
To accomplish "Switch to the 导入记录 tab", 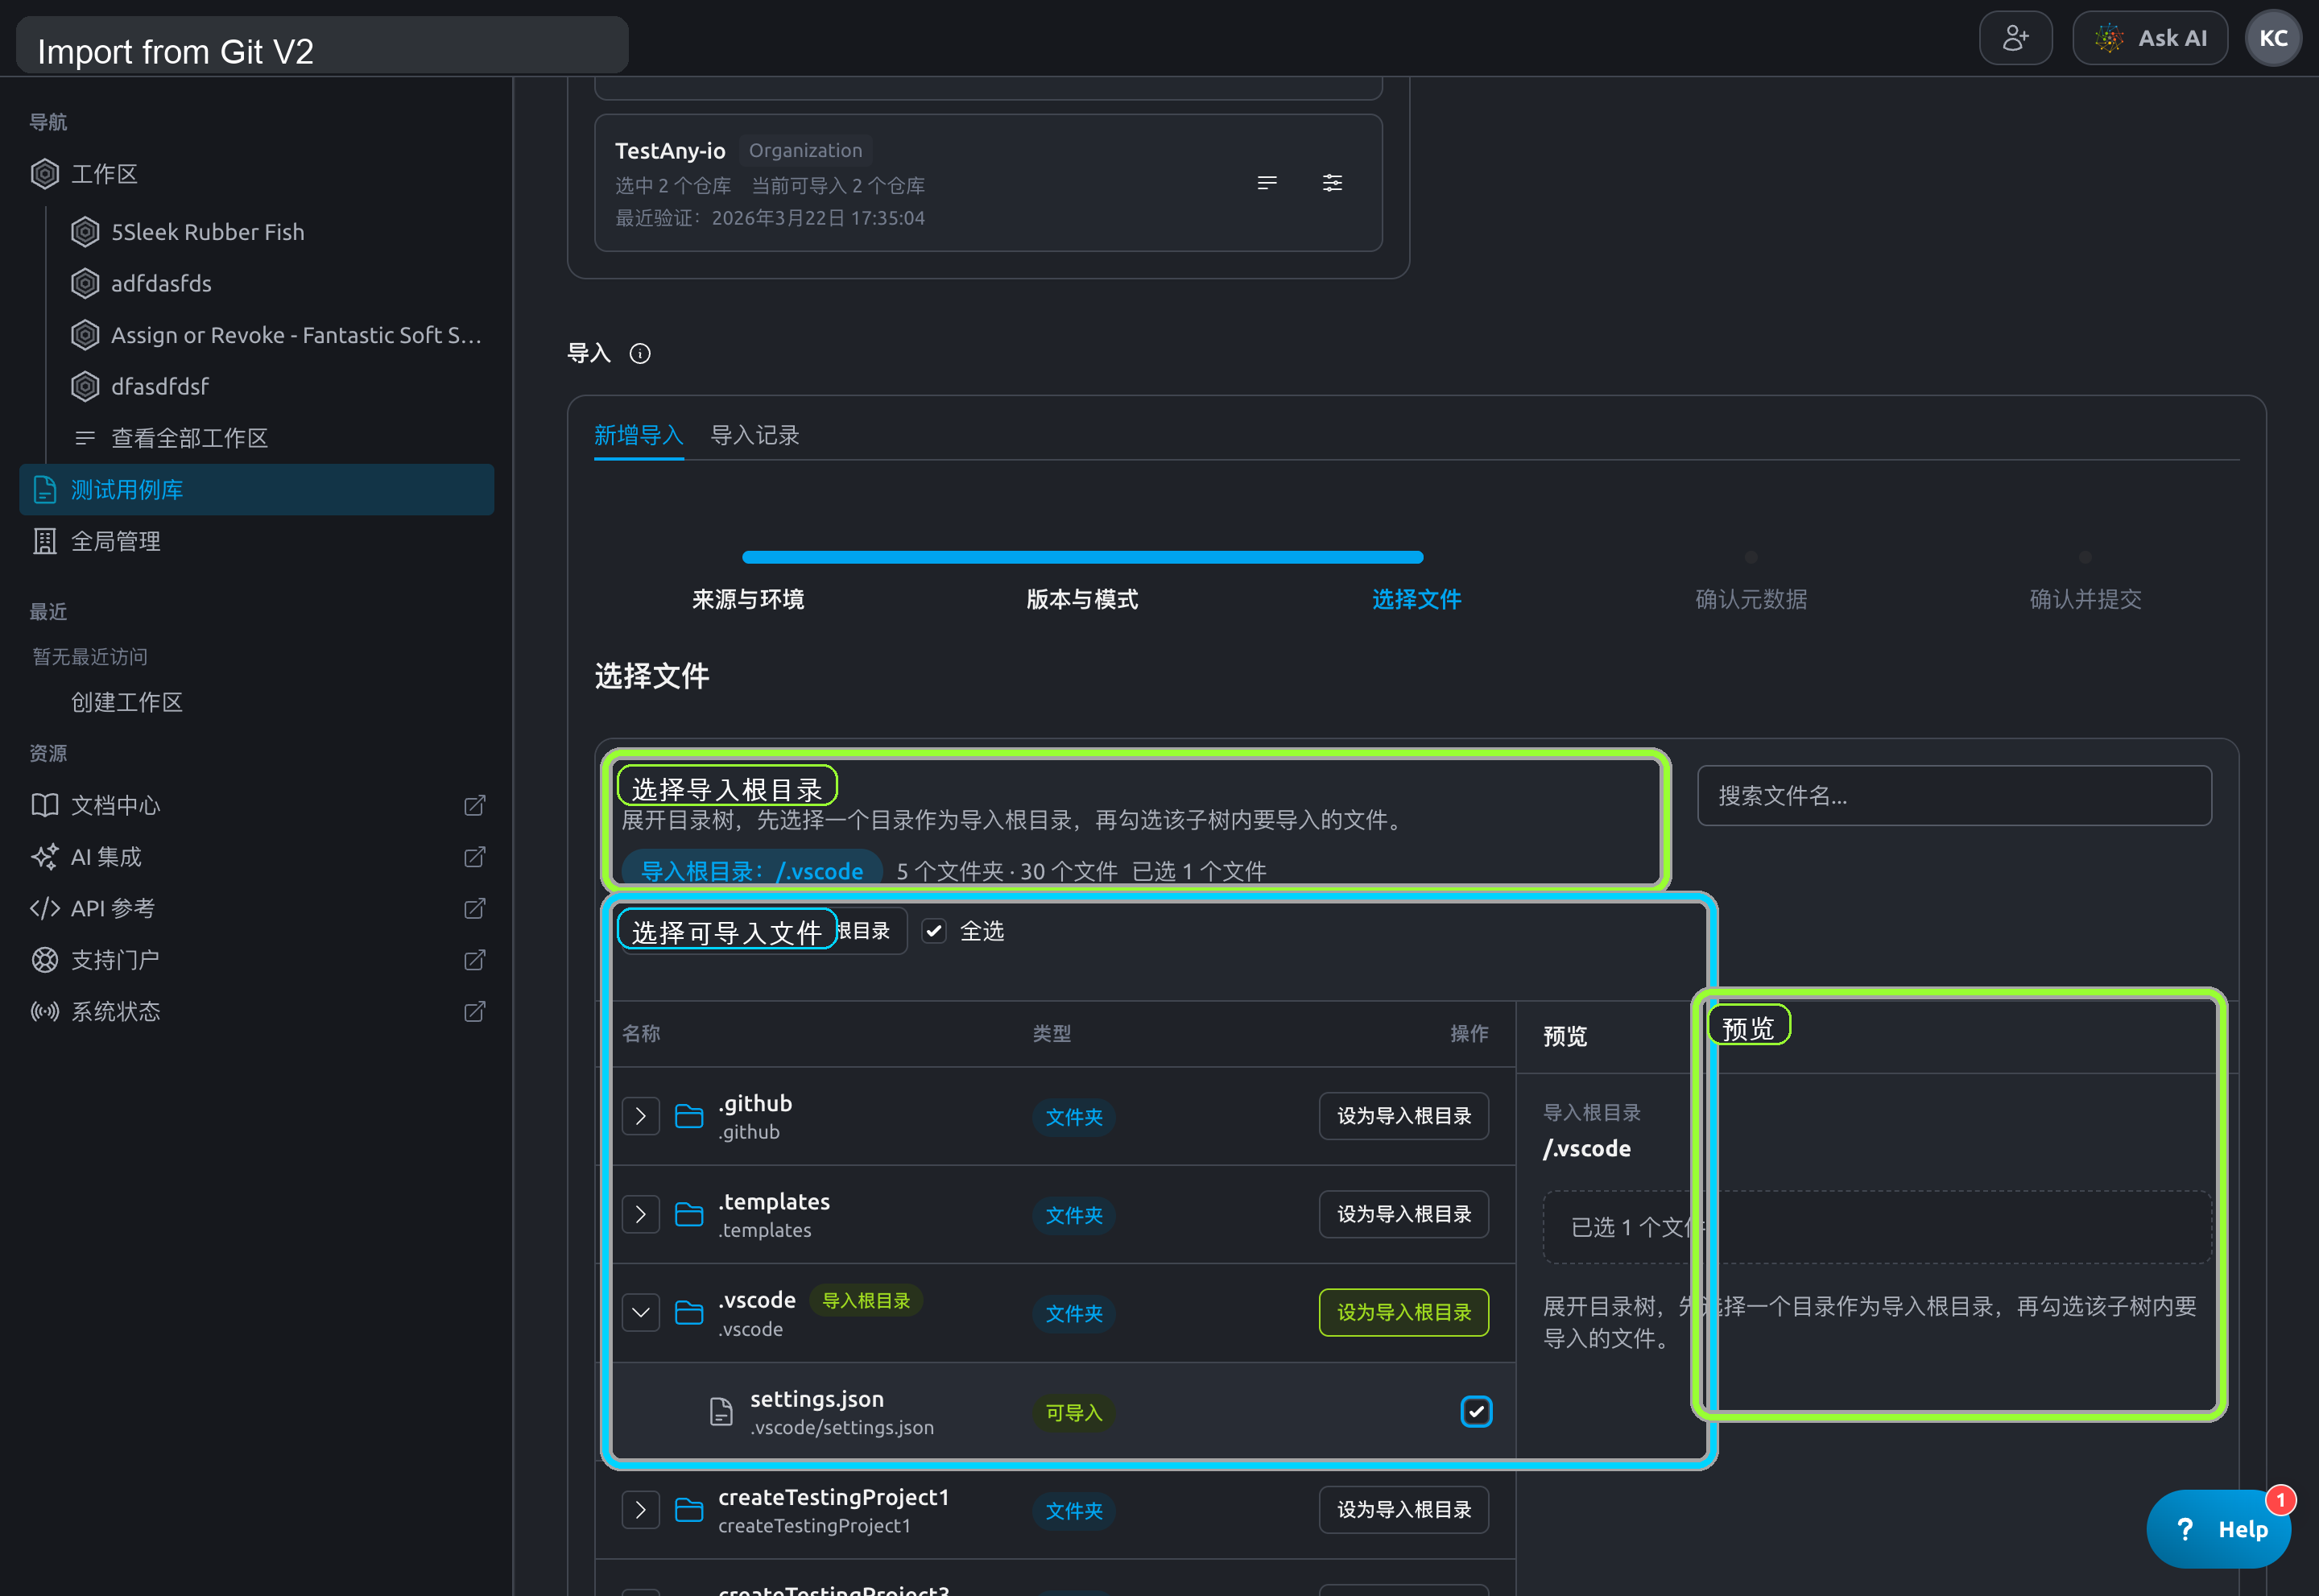I will click(x=755, y=435).
